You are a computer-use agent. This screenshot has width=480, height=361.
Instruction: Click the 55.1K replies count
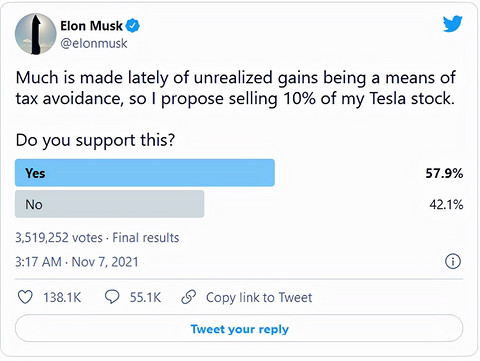tap(145, 297)
